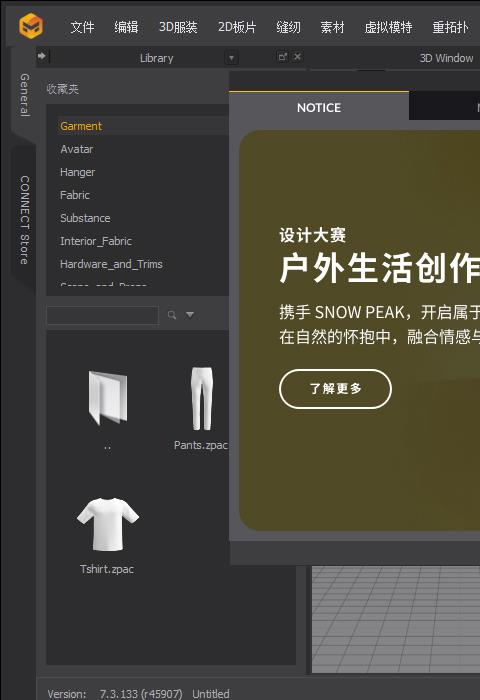
Task: Switch to the CONNECT Store side tab
Action: [x=24, y=219]
